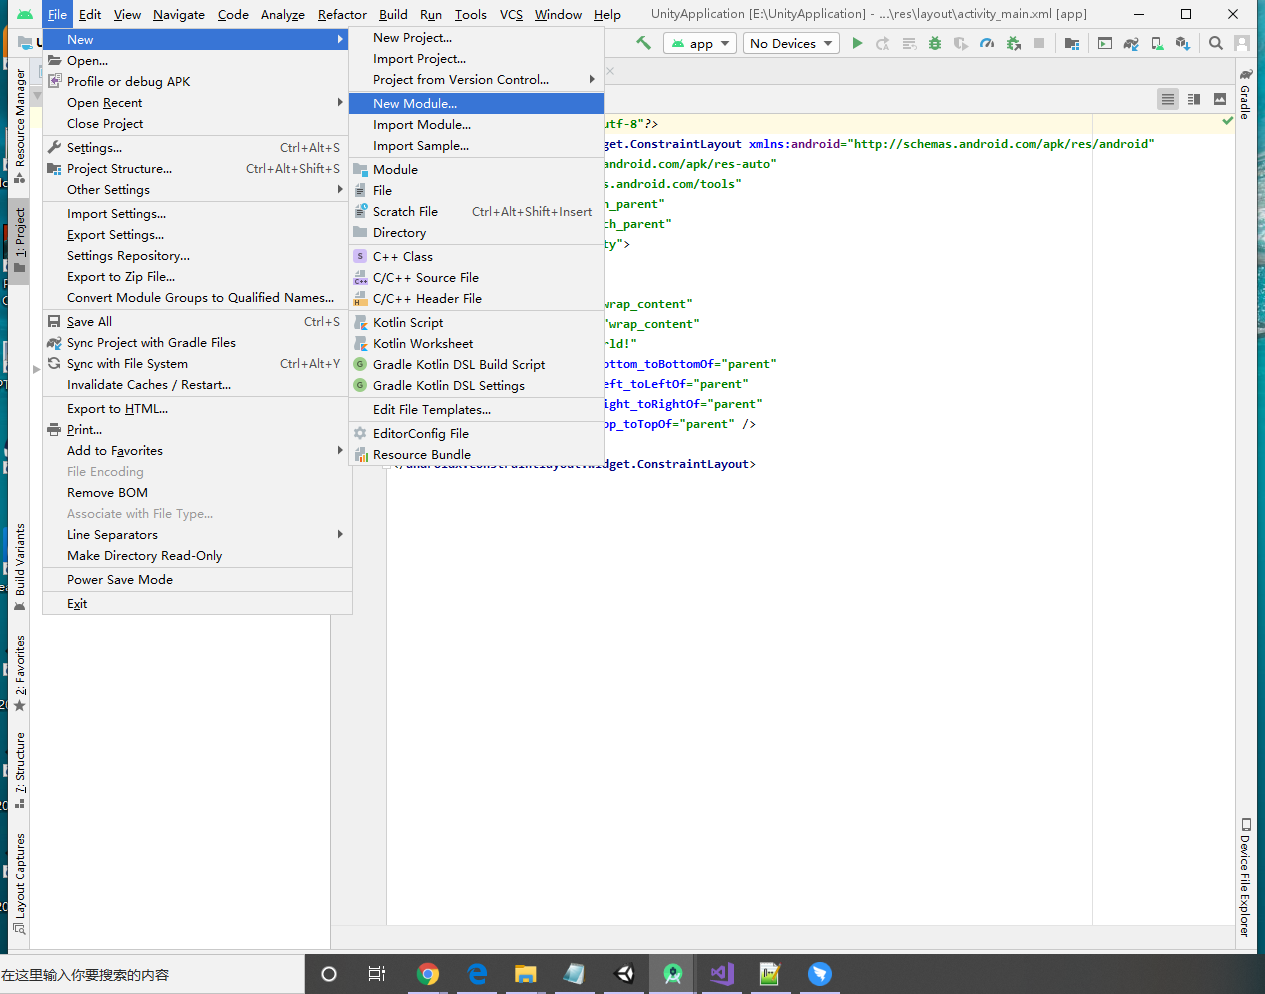Open the Layout Captures tool window

[x=20, y=883]
